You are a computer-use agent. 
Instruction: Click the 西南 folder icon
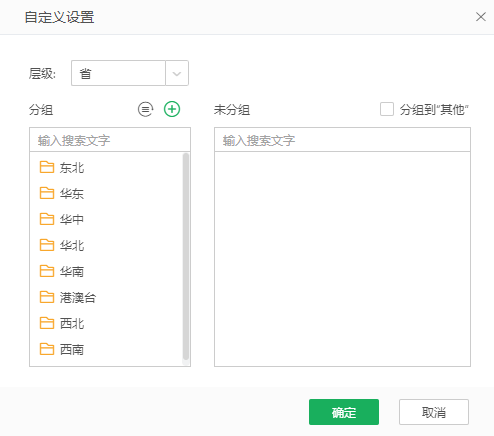click(47, 349)
